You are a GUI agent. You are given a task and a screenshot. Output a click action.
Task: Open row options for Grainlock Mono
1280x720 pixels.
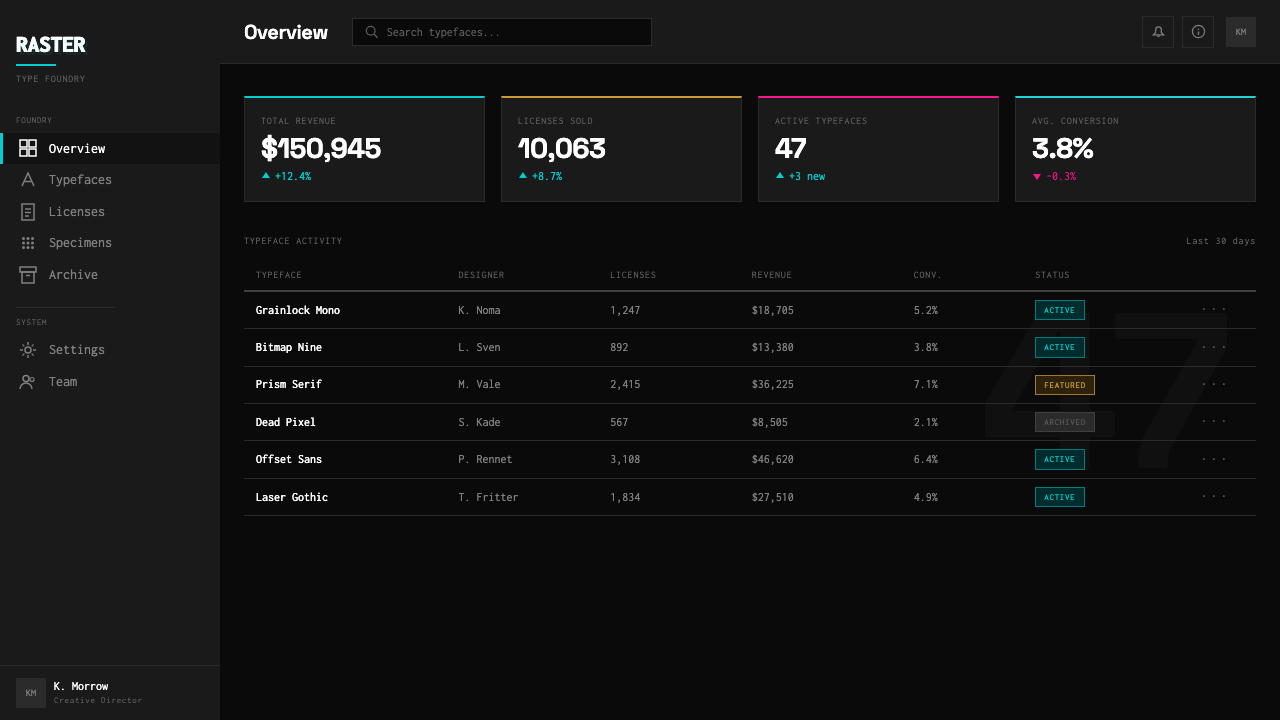click(x=1214, y=310)
